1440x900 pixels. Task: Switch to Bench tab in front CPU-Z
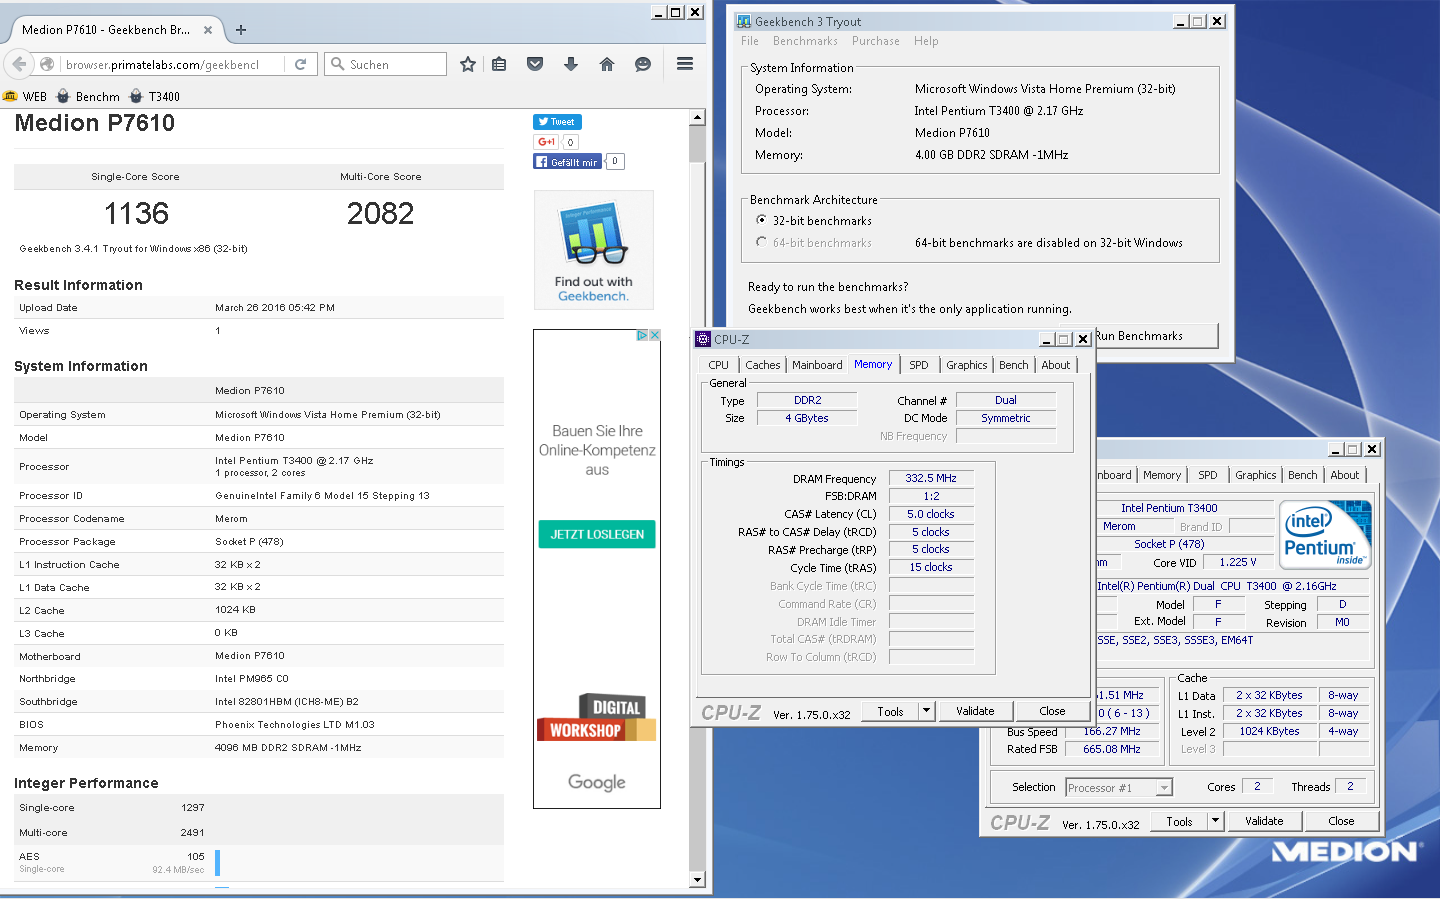[1013, 365]
